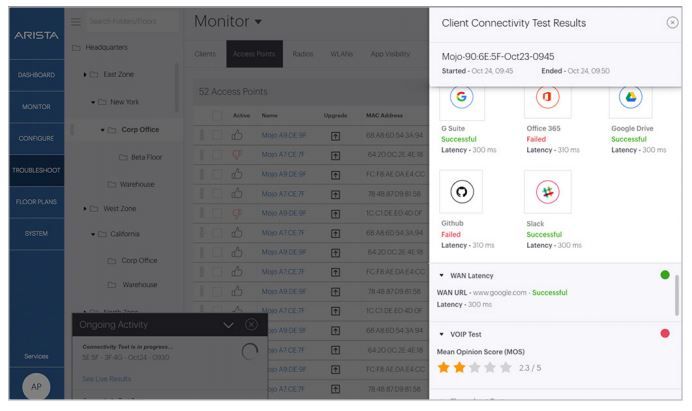This screenshot has height=411, width=692.
Task: Open the G Suite app icon
Action: [x=462, y=97]
